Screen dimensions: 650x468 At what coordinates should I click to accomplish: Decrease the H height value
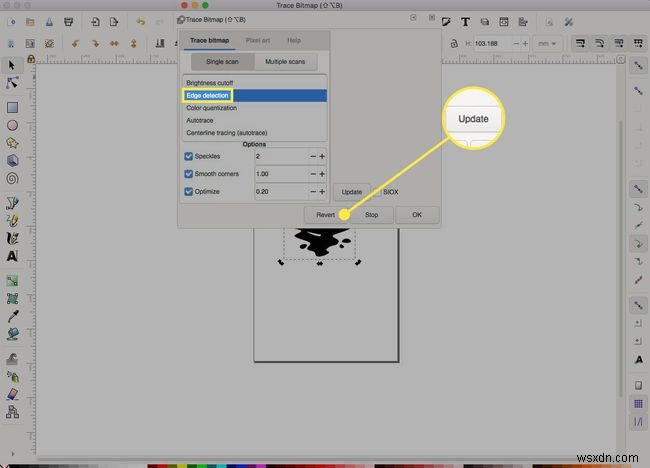click(516, 43)
